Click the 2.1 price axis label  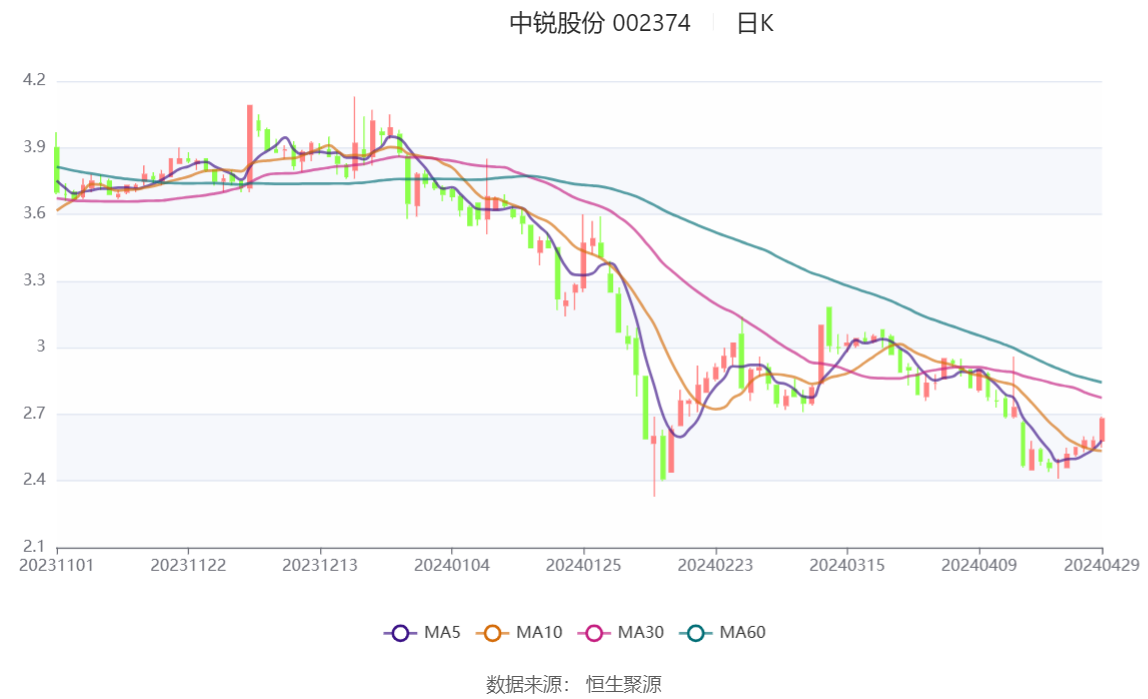(33, 546)
